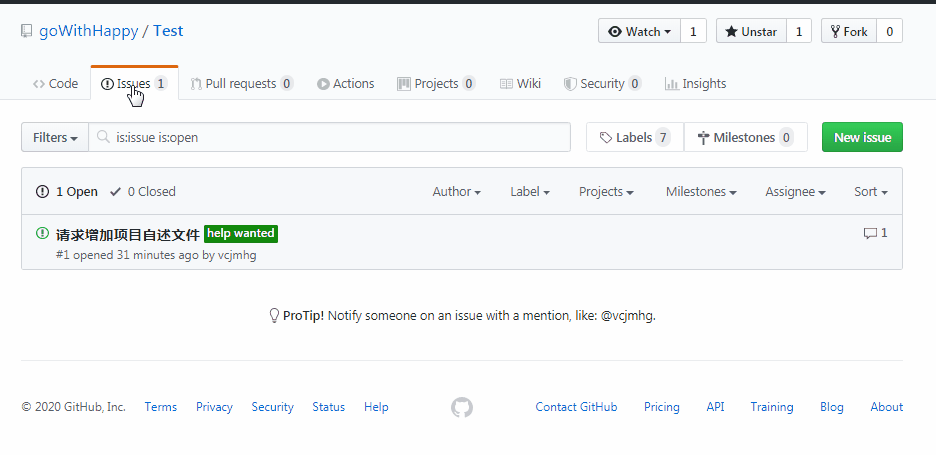The image size is (936, 455).
Task: Expand the Projects filter dropdown
Action: 606,192
